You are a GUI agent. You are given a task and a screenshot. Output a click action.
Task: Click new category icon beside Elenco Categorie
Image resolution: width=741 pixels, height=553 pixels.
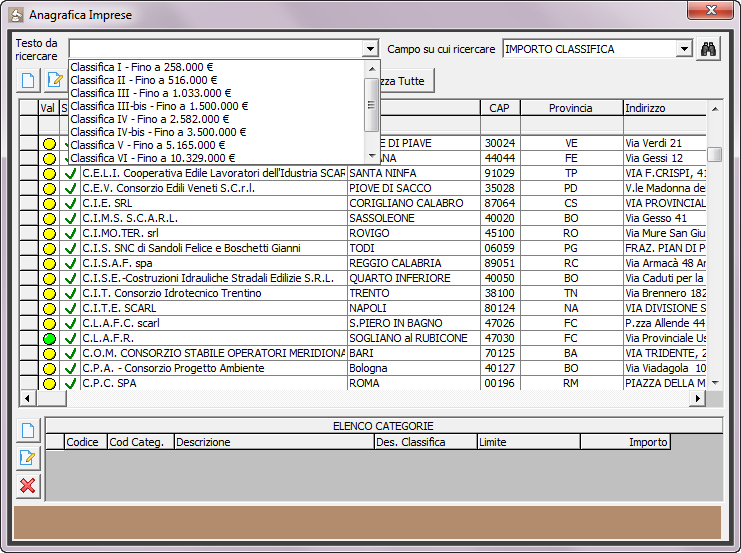tap(28, 430)
